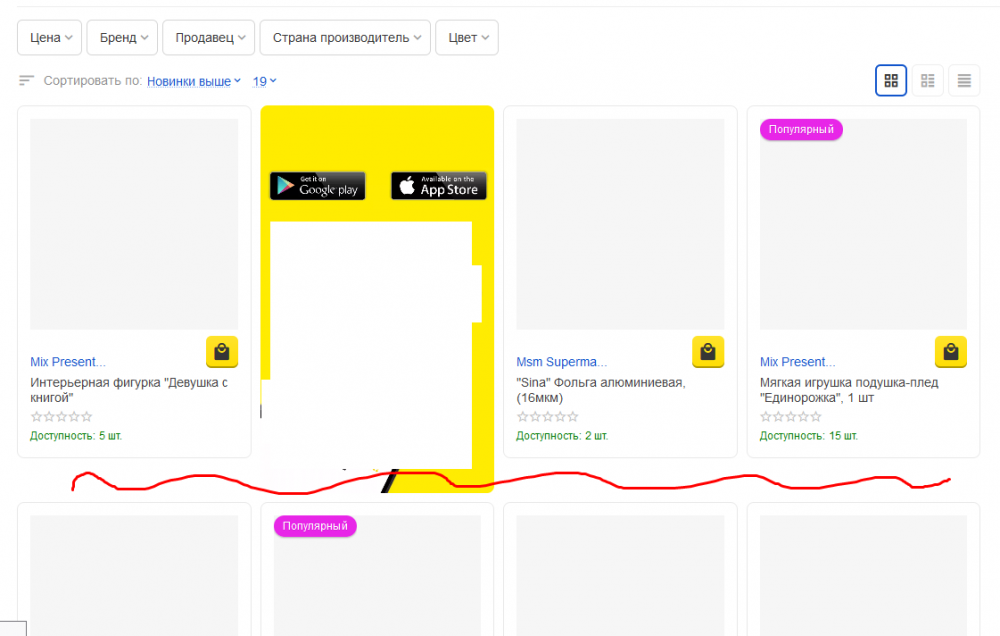Viewport: 1000px width, 636px height.
Task: Add Единорожка pillow toy to cart
Action: pyautogui.click(x=951, y=352)
